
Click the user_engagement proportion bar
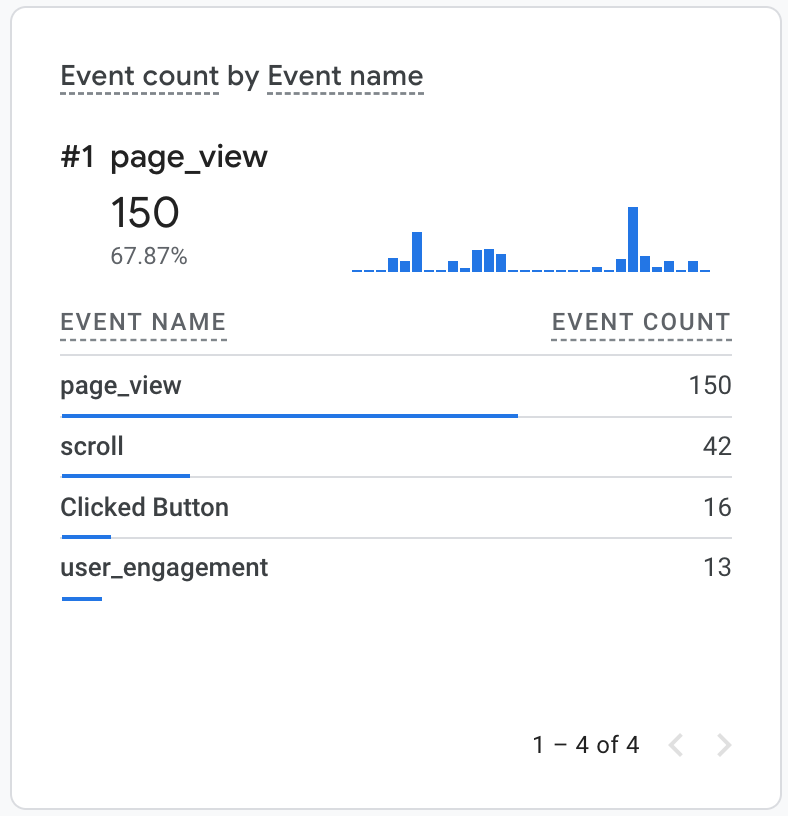(82, 599)
